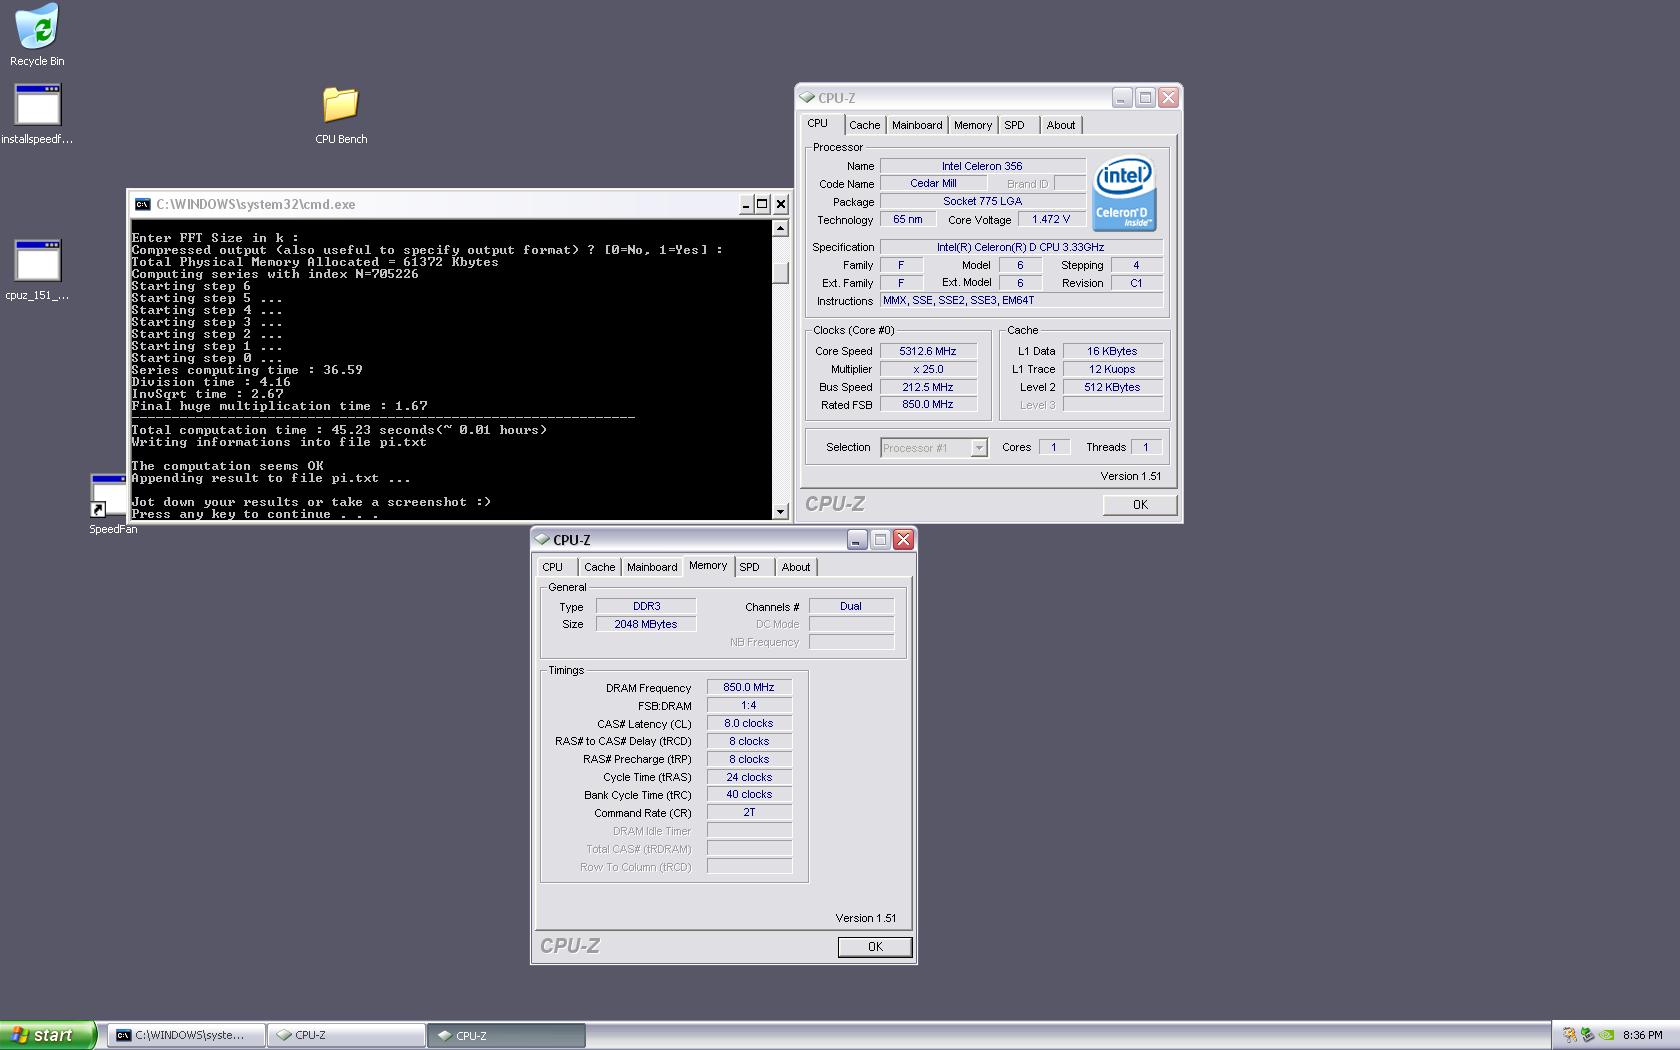
Task: Click the Multiplier value x 25.0
Action: (928, 369)
